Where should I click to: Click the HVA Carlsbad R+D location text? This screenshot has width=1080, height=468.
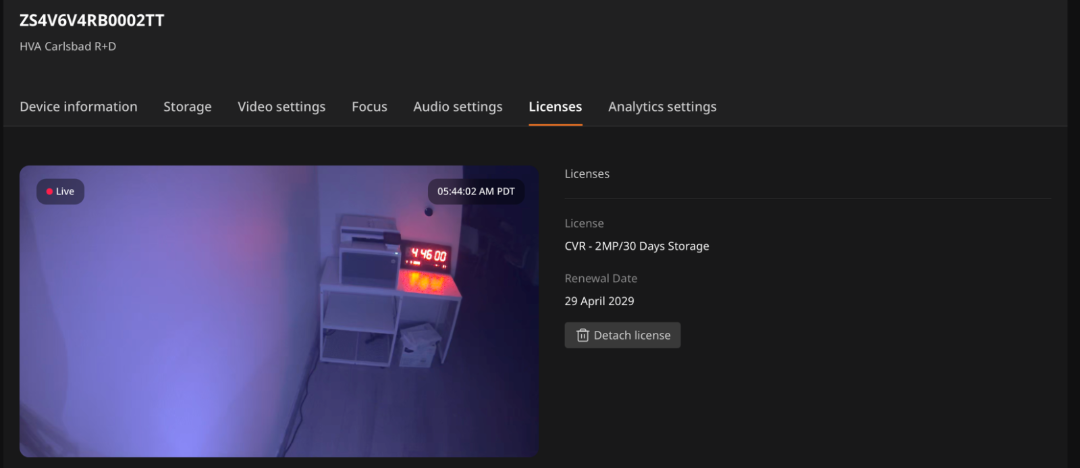tap(68, 47)
